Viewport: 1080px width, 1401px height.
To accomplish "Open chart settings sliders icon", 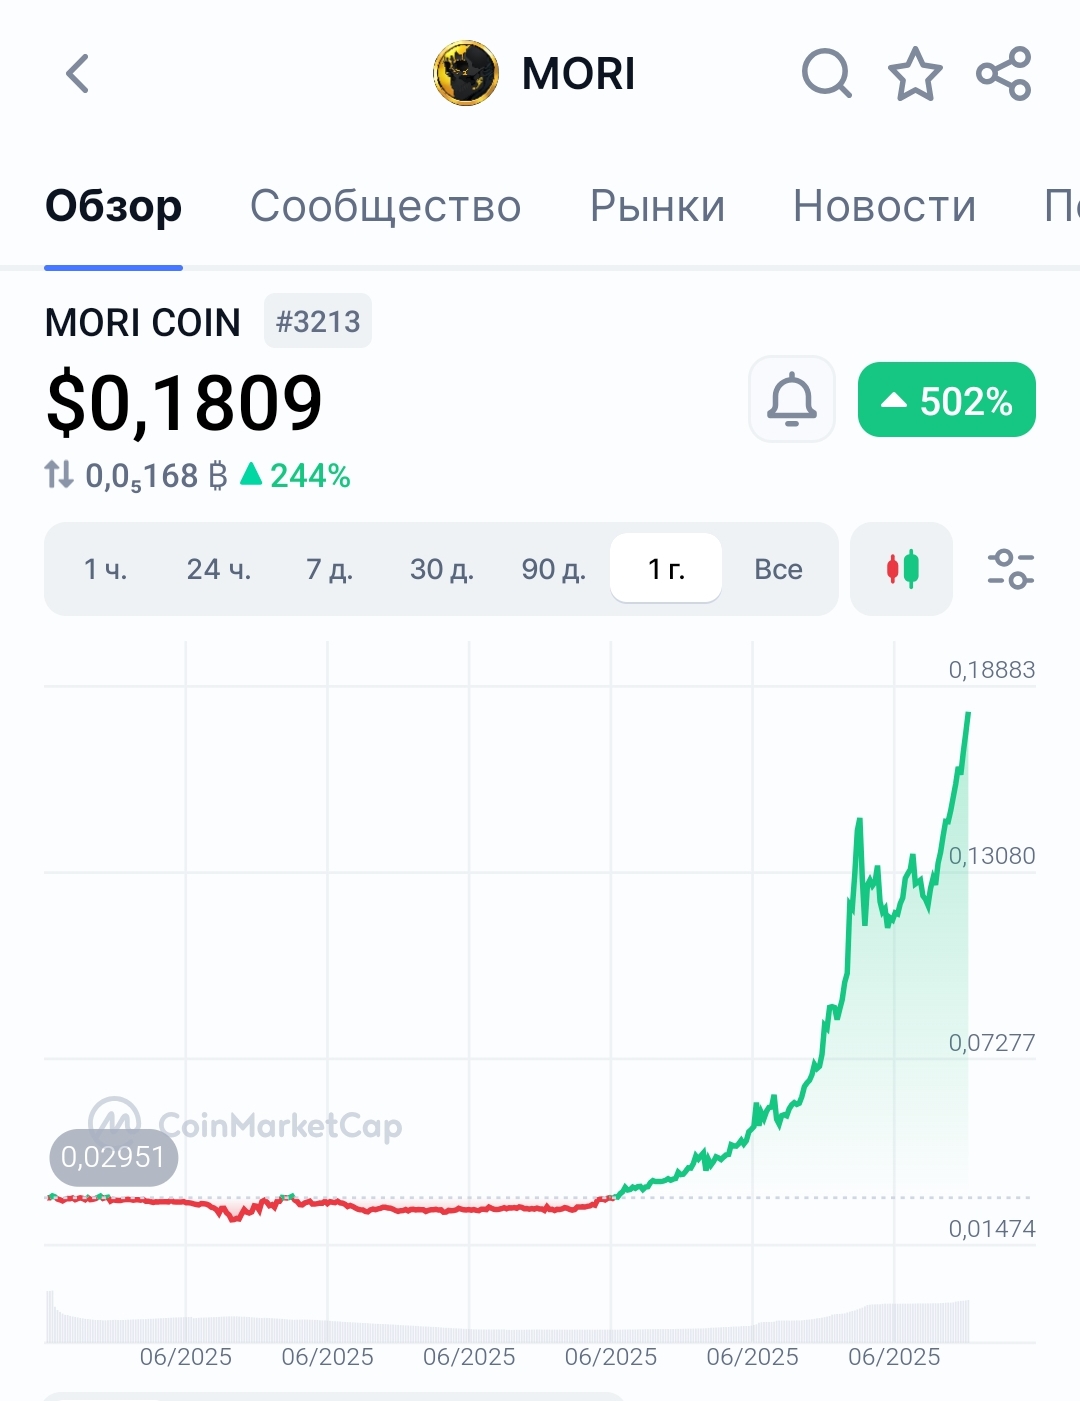I will coord(1010,569).
